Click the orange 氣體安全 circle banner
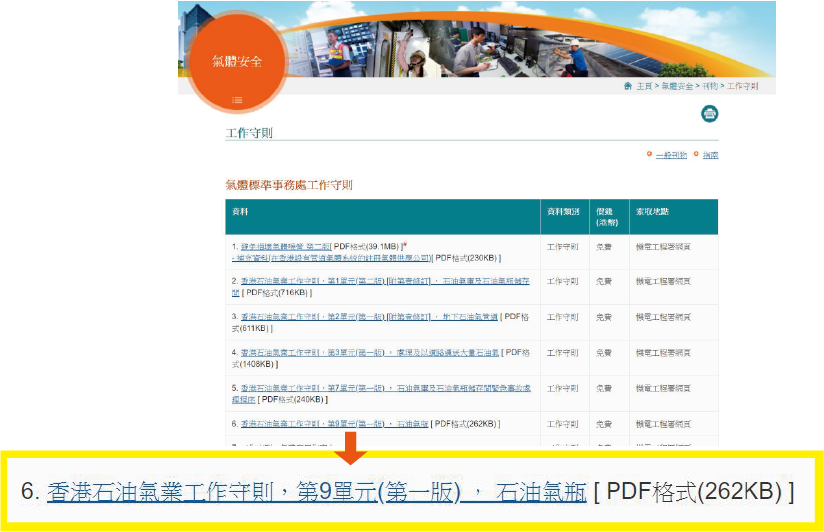The height and width of the screenshot is (532, 824). pyautogui.click(x=237, y=62)
